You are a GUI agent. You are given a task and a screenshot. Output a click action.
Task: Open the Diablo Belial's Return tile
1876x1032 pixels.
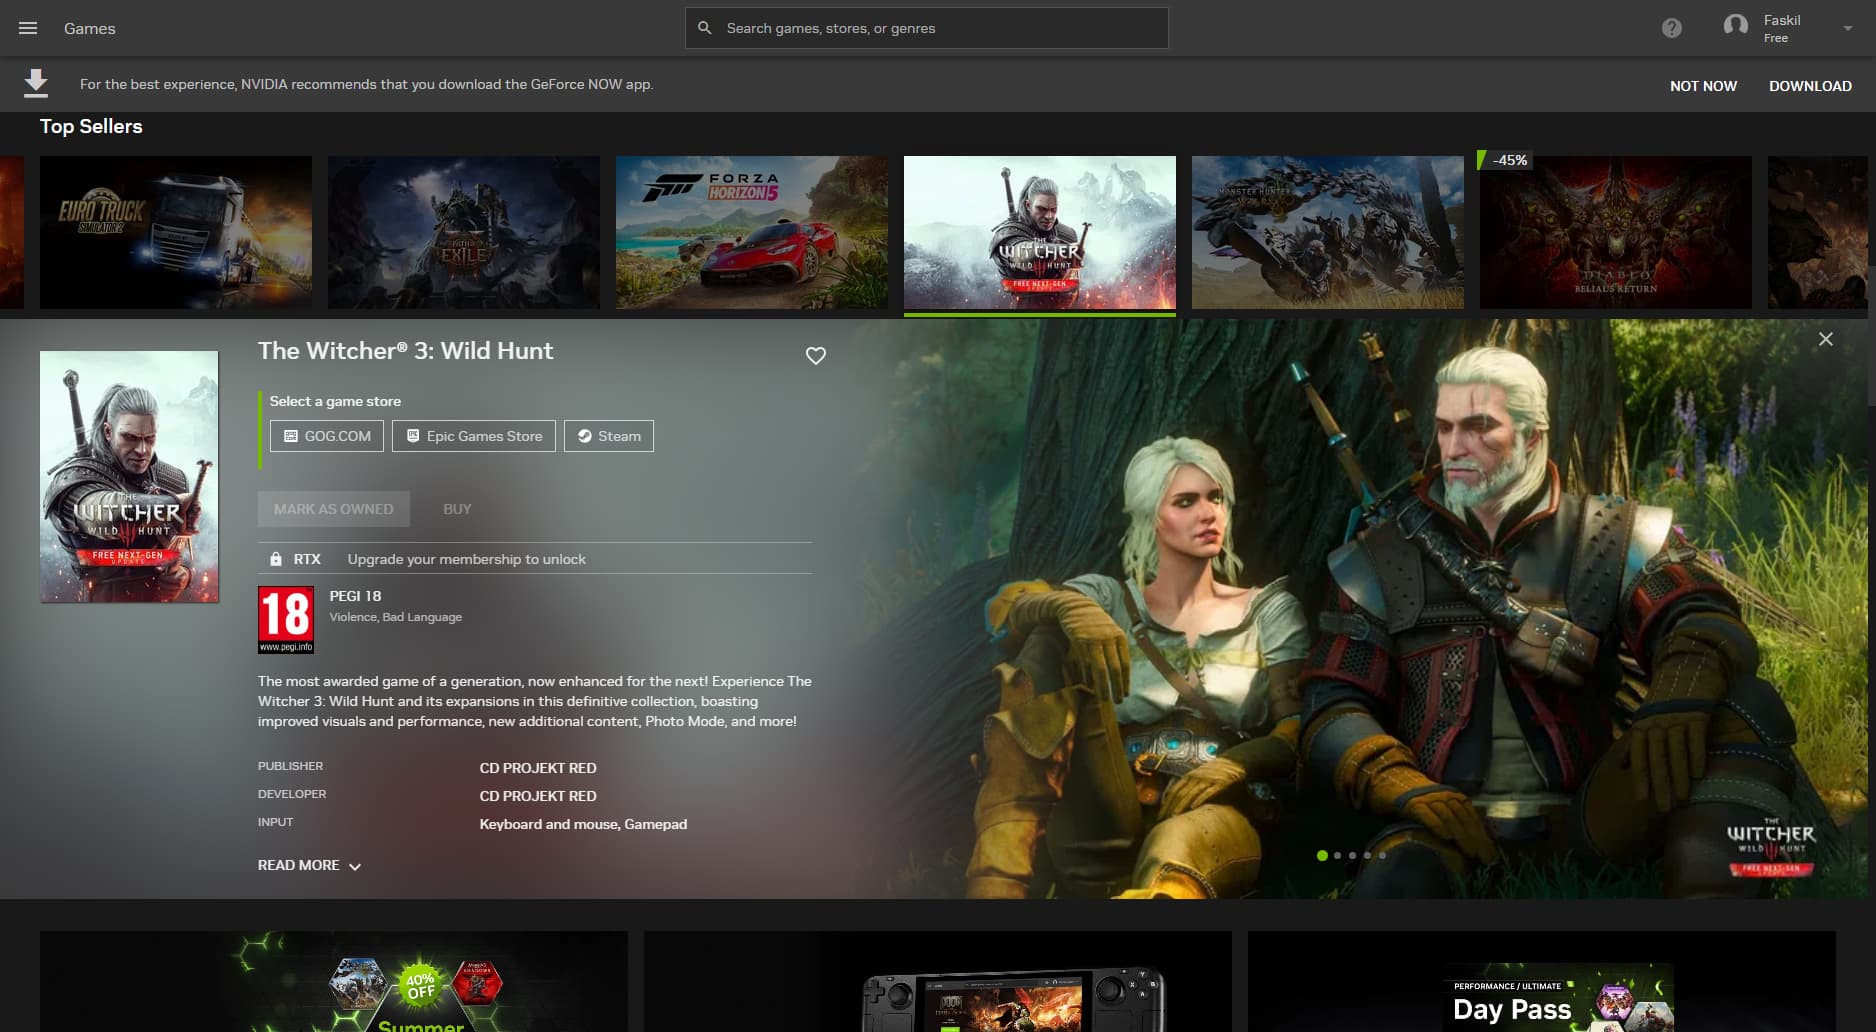tap(1616, 232)
